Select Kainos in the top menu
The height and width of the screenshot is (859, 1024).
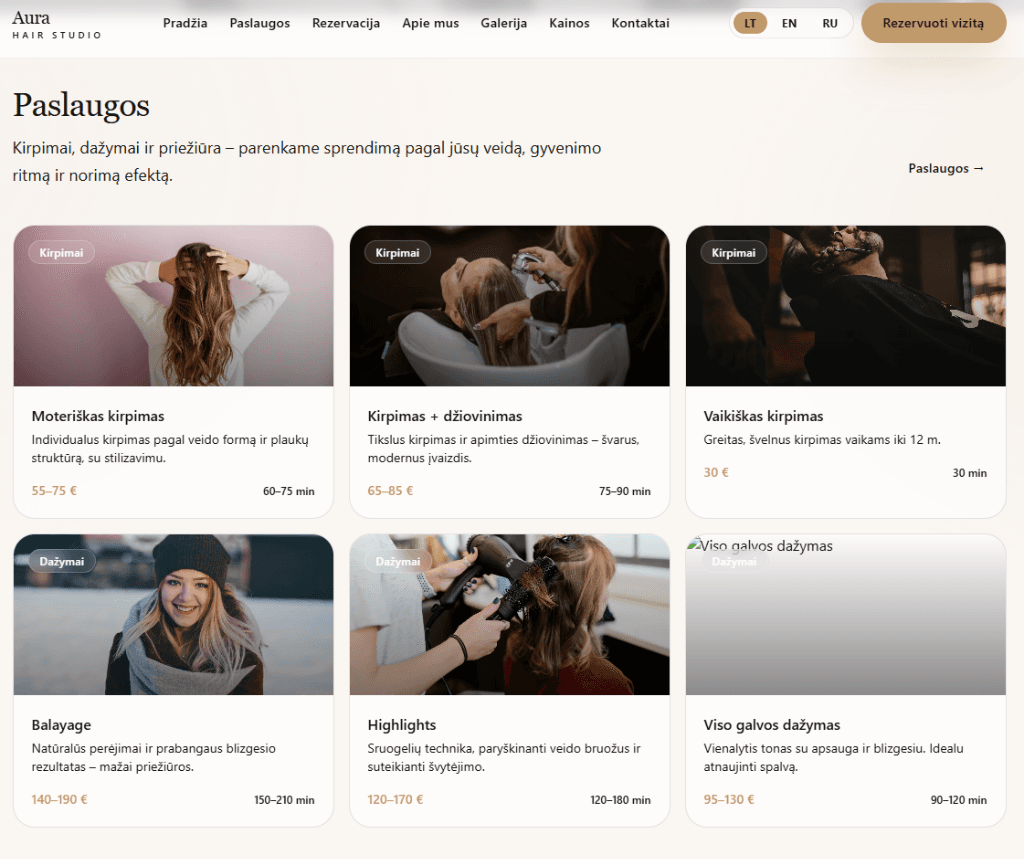pyautogui.click(x=569, y=23)
